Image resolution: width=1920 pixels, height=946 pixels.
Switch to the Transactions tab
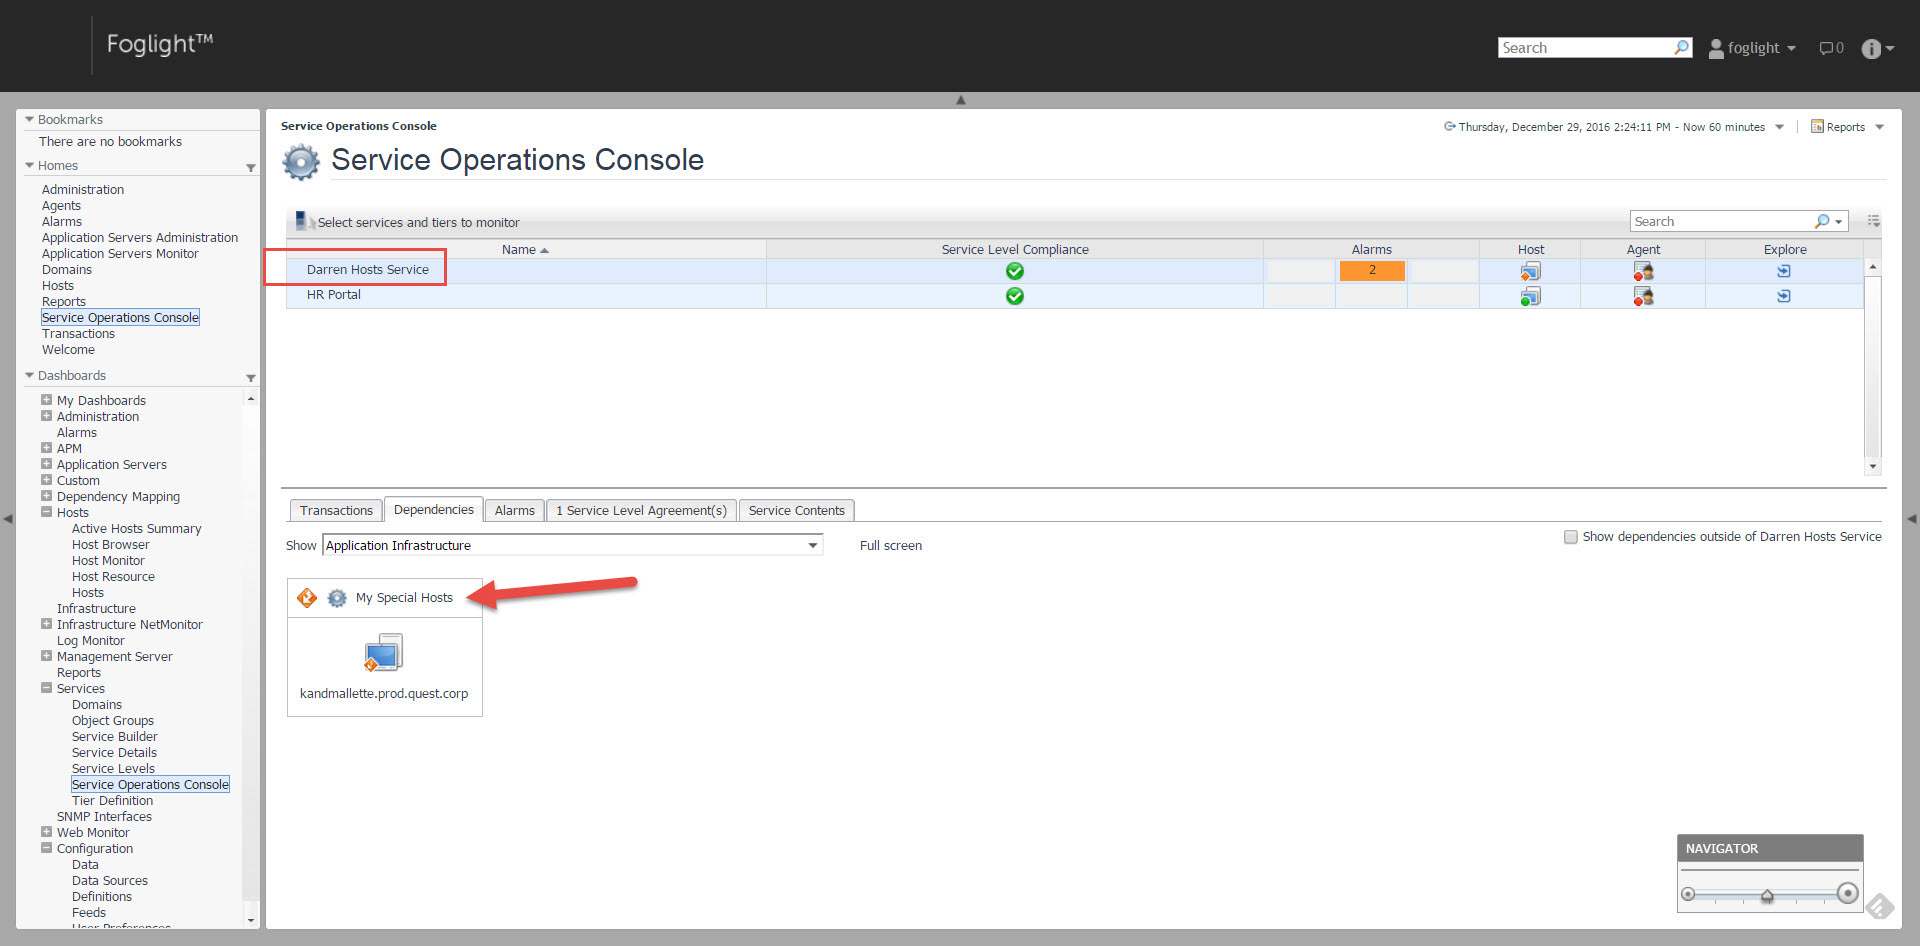pyautogui.click(x=336, y=510)
